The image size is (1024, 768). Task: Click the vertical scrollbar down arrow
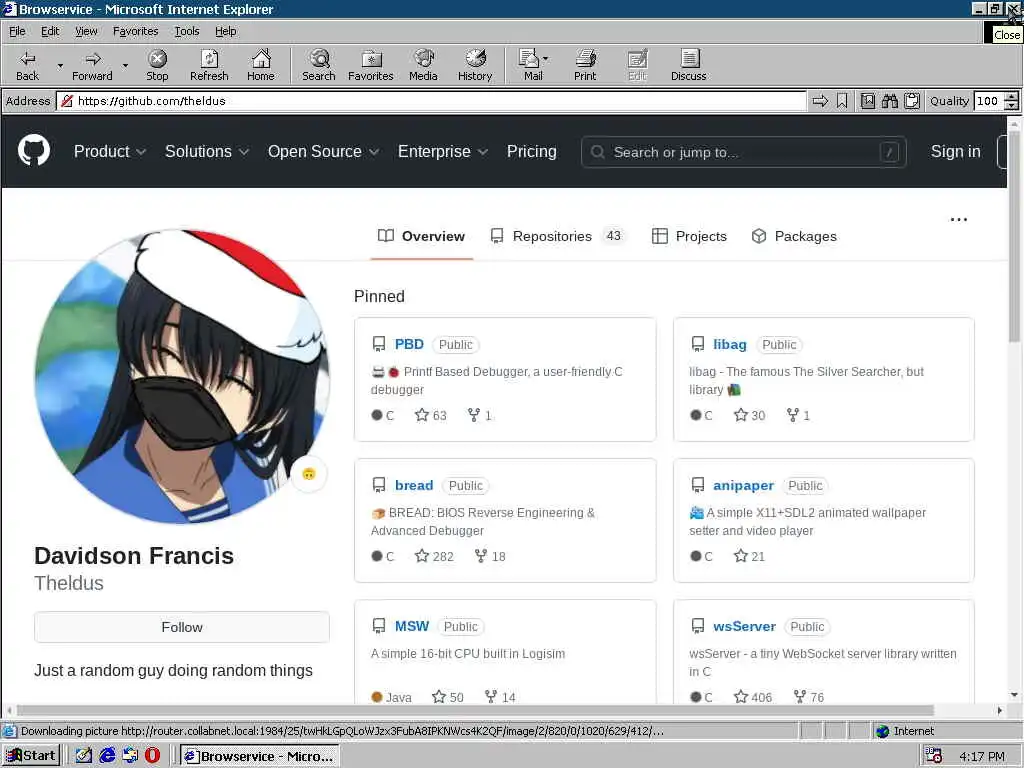[x=1014, y=695]
